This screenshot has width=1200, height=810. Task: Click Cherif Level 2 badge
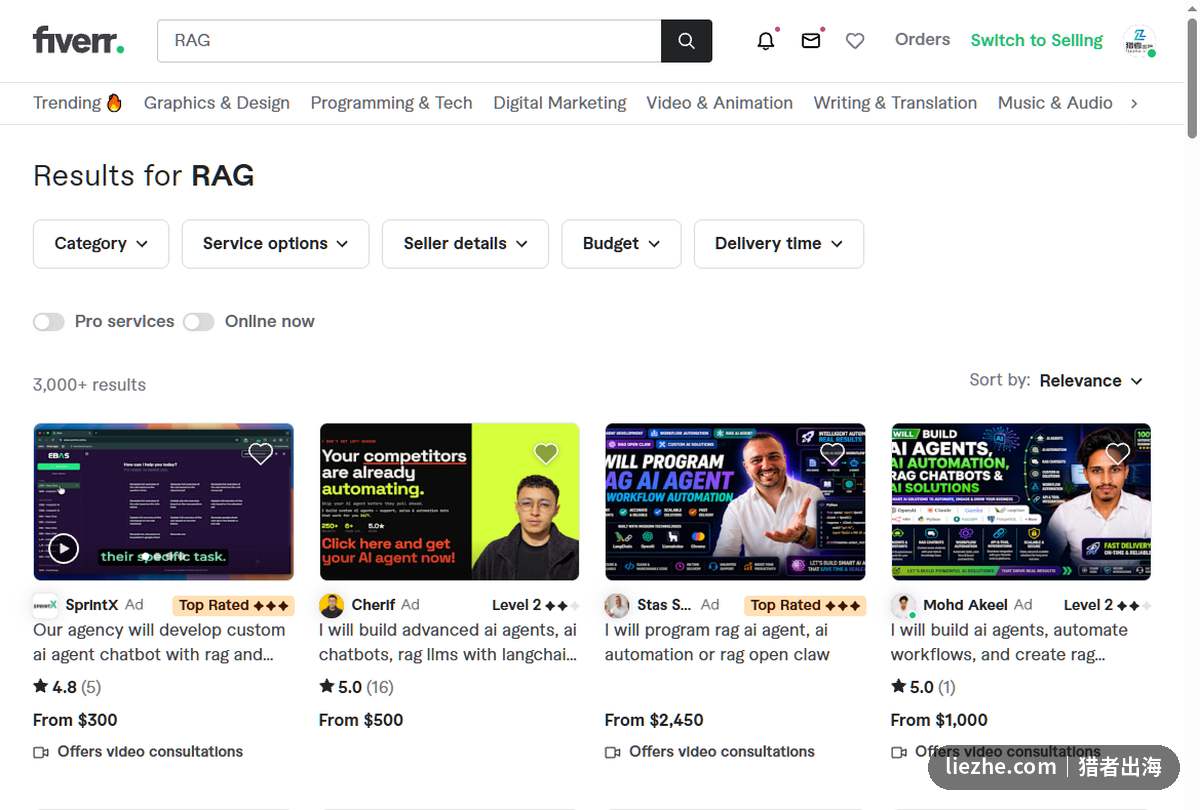pos(535,605)
